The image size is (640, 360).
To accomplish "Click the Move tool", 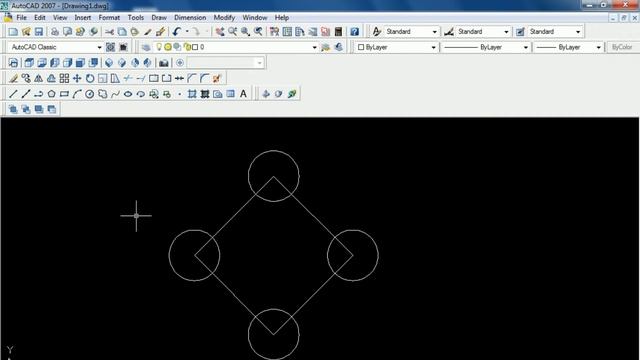I will click(77, 78).
